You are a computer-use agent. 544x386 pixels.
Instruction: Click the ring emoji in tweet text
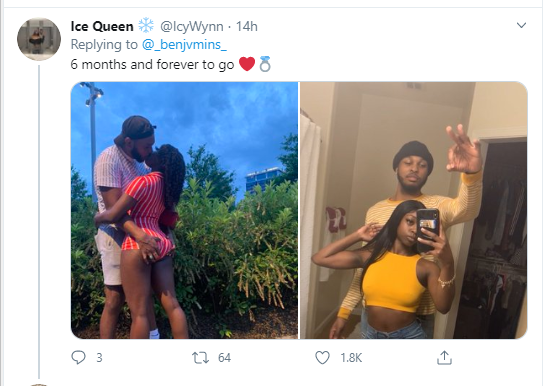(265, 64)
